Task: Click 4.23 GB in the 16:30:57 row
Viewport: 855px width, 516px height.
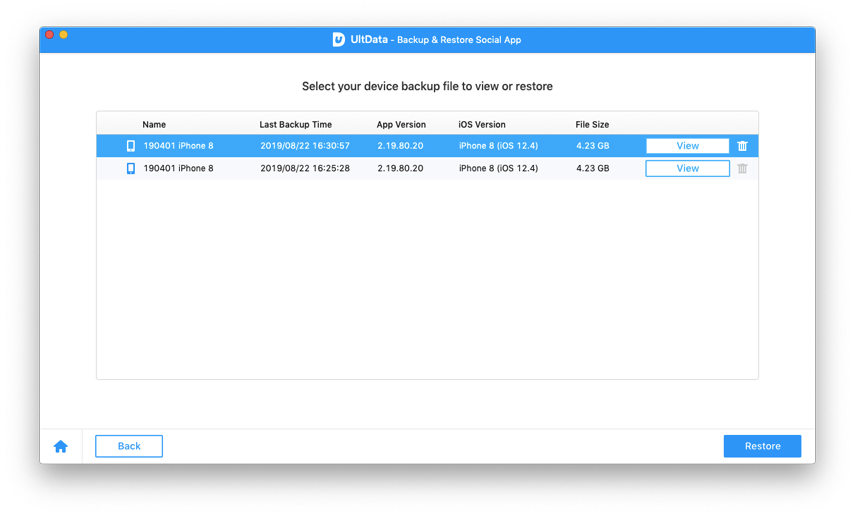Action: (x=593, y=146)
